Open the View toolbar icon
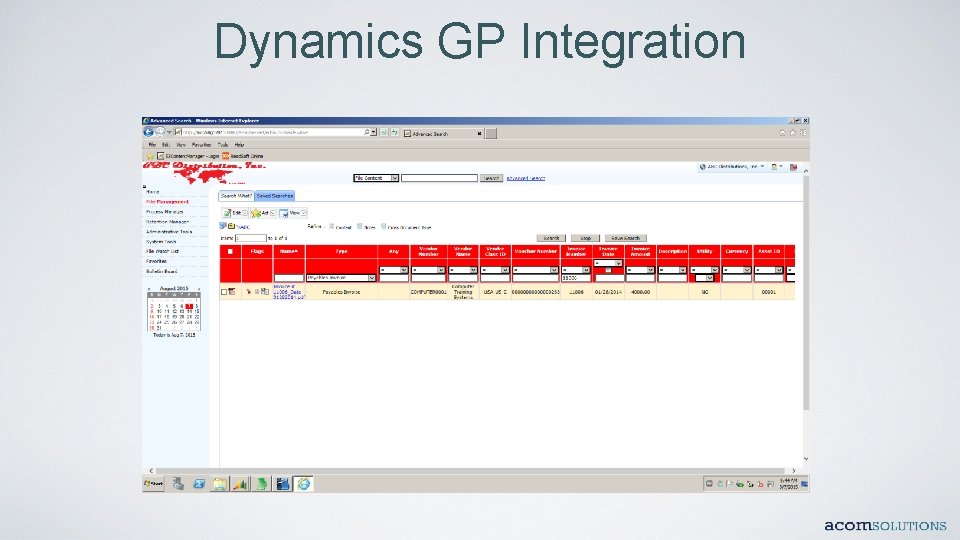960x540 pixels. 284,213
